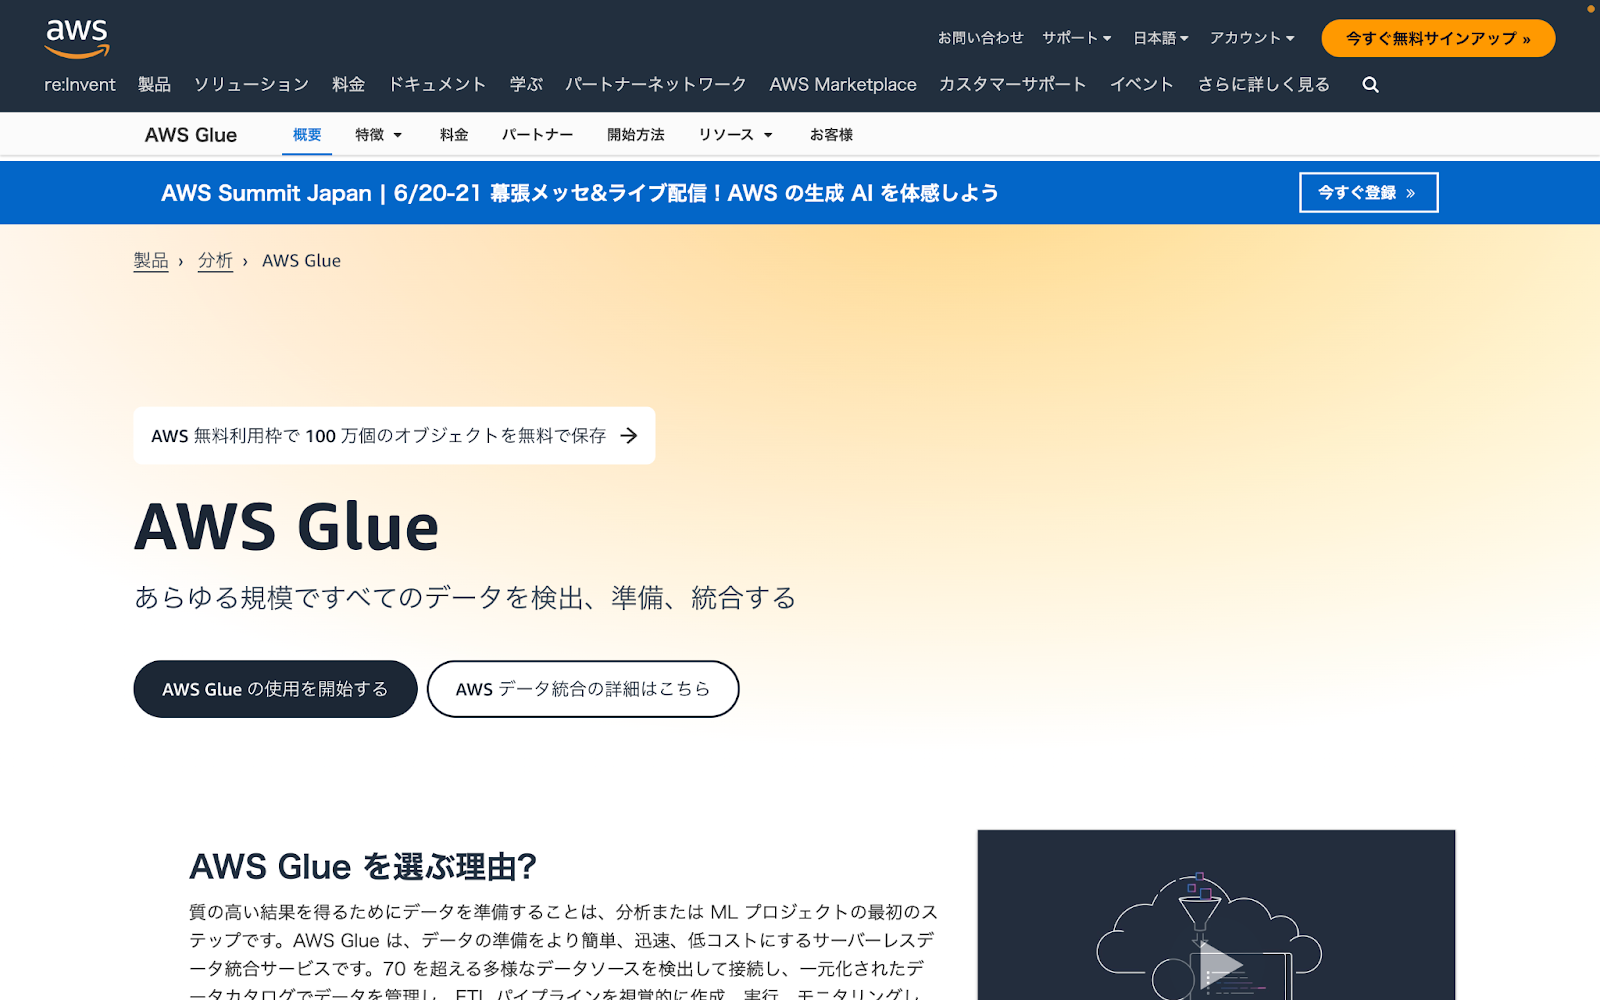Screen dimensions: 1600x1000
Task: Open re:Invent in main nav
Action: pos(80,85)
